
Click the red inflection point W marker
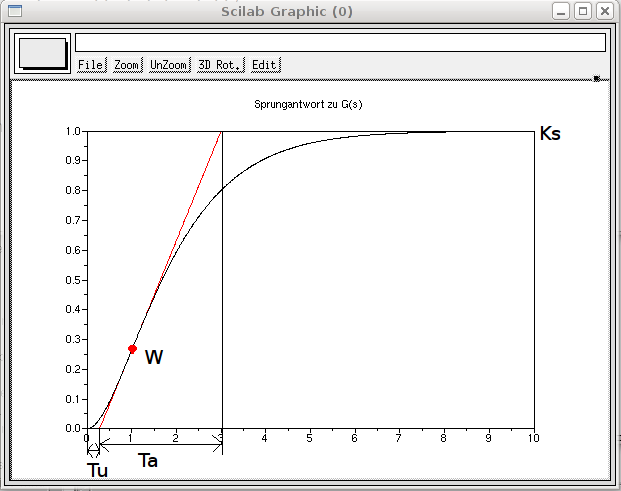tap(132, 349)
